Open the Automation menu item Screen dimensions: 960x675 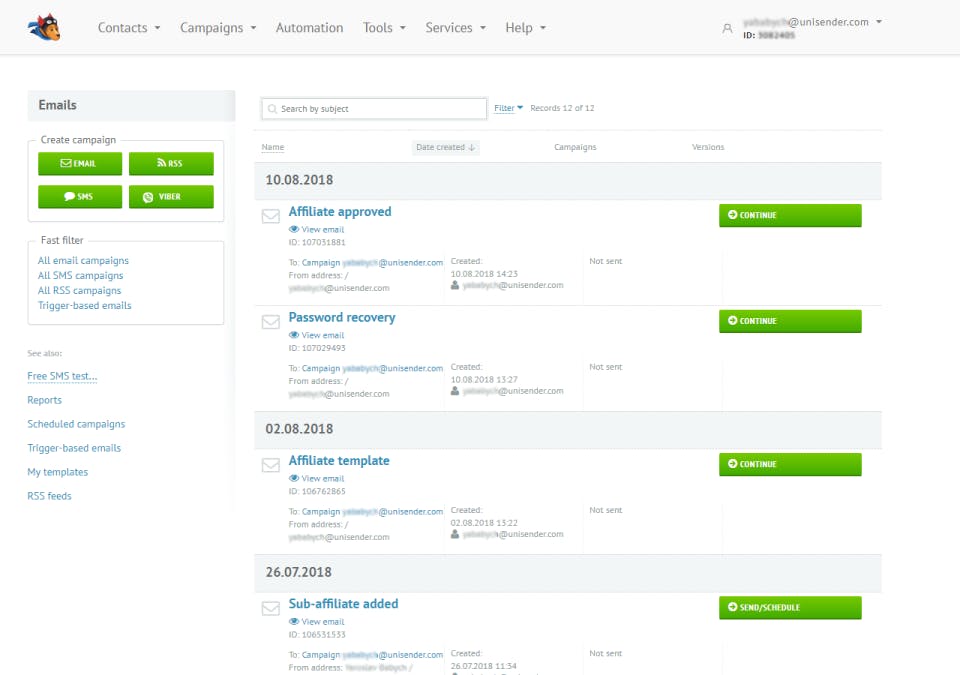coord(309,28)
